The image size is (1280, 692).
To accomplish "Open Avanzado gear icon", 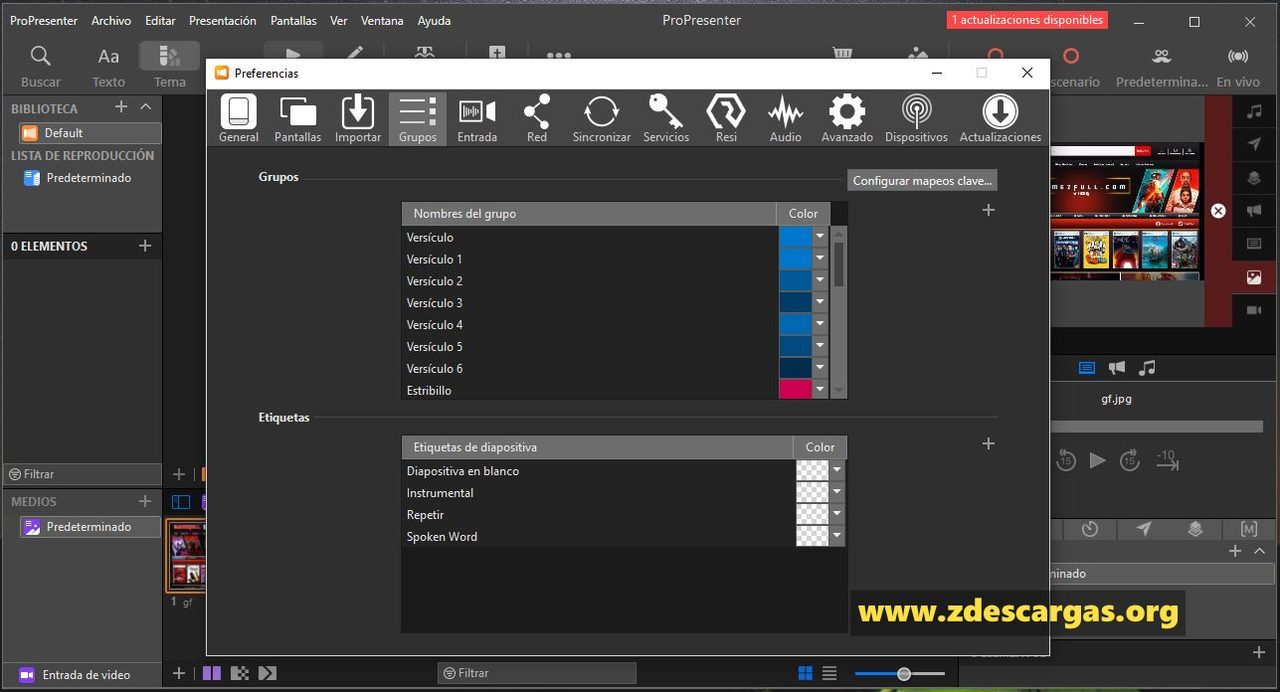I will [x=847, y=118].
